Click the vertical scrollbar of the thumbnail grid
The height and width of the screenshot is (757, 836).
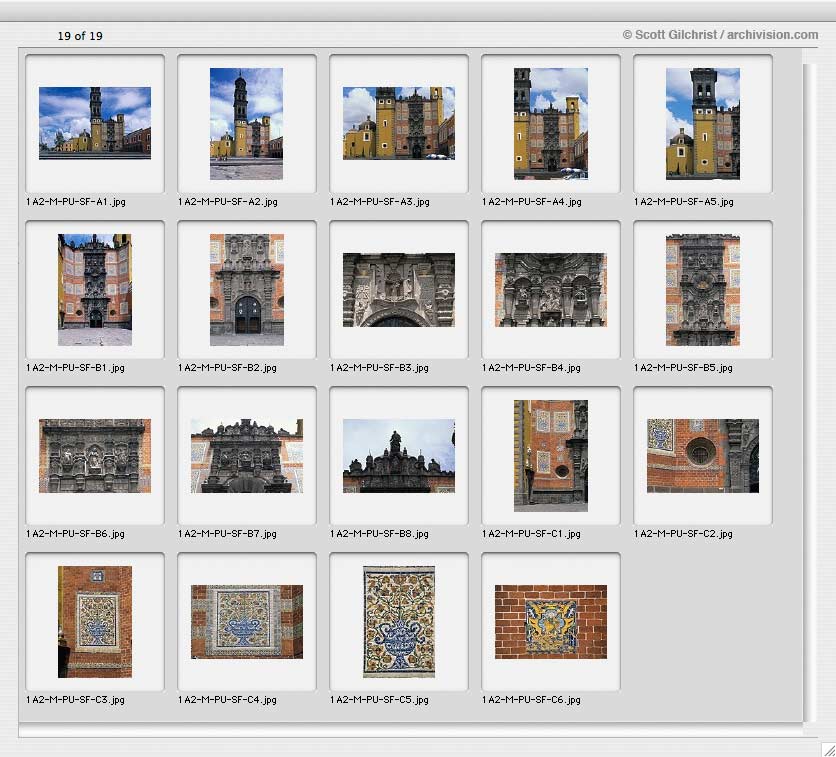(809, 392)
